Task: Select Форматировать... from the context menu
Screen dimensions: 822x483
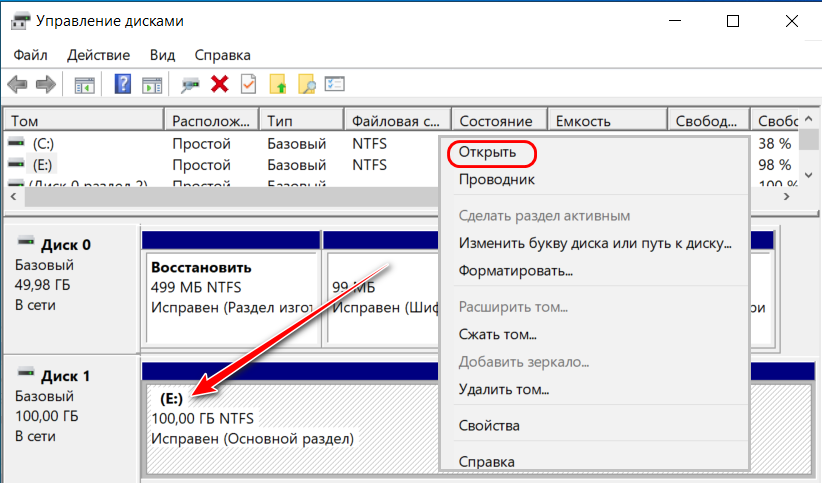Action: 515,271
